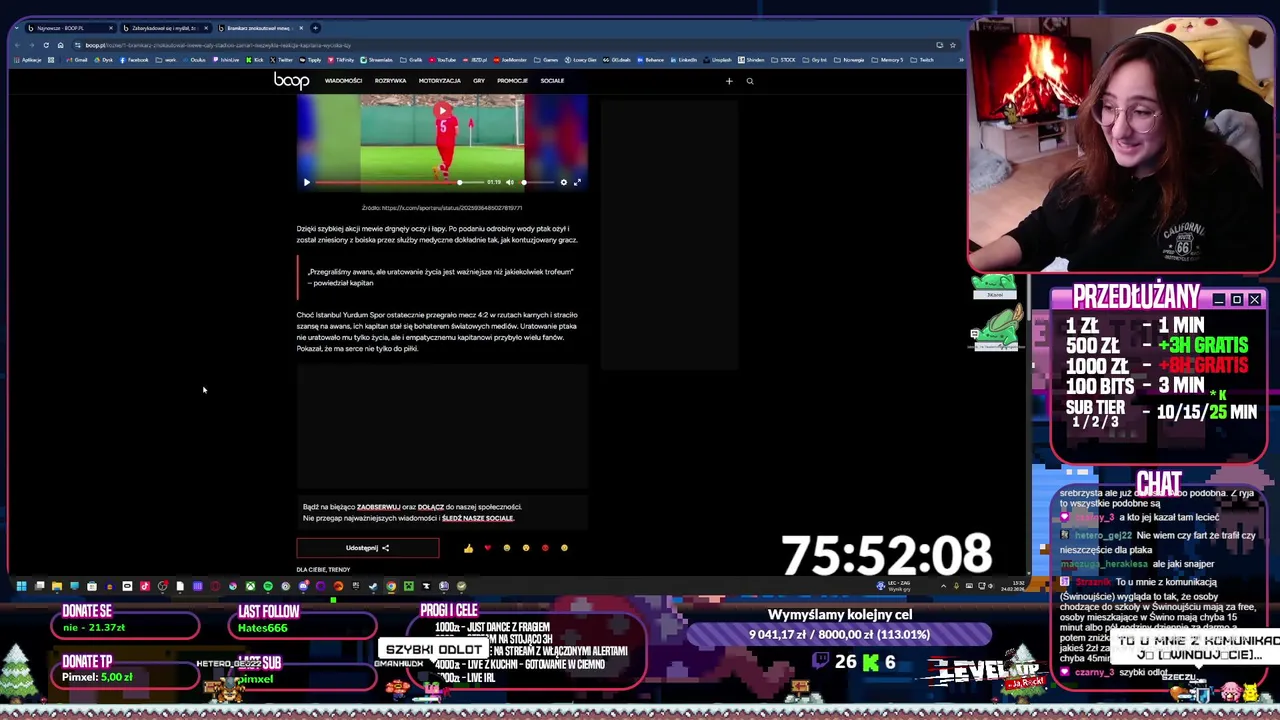Open the x.com source link
This screenshot has width=1280, height=720.
[451, 208]
